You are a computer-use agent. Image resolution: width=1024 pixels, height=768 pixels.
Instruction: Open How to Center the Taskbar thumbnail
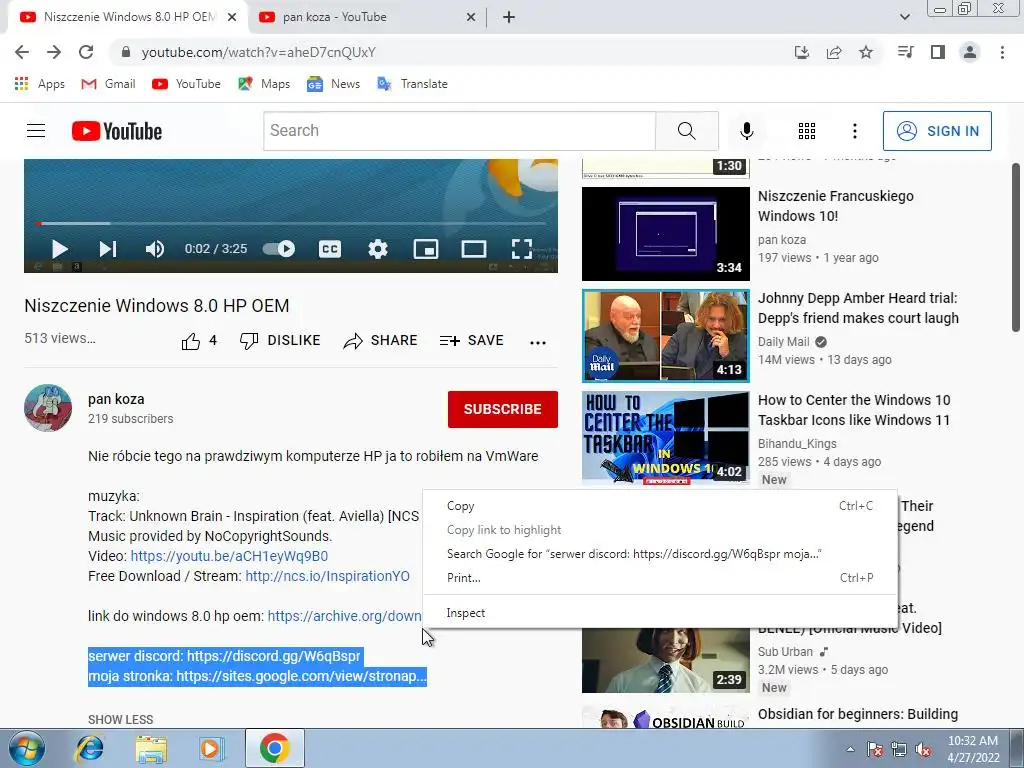[665, 438]
